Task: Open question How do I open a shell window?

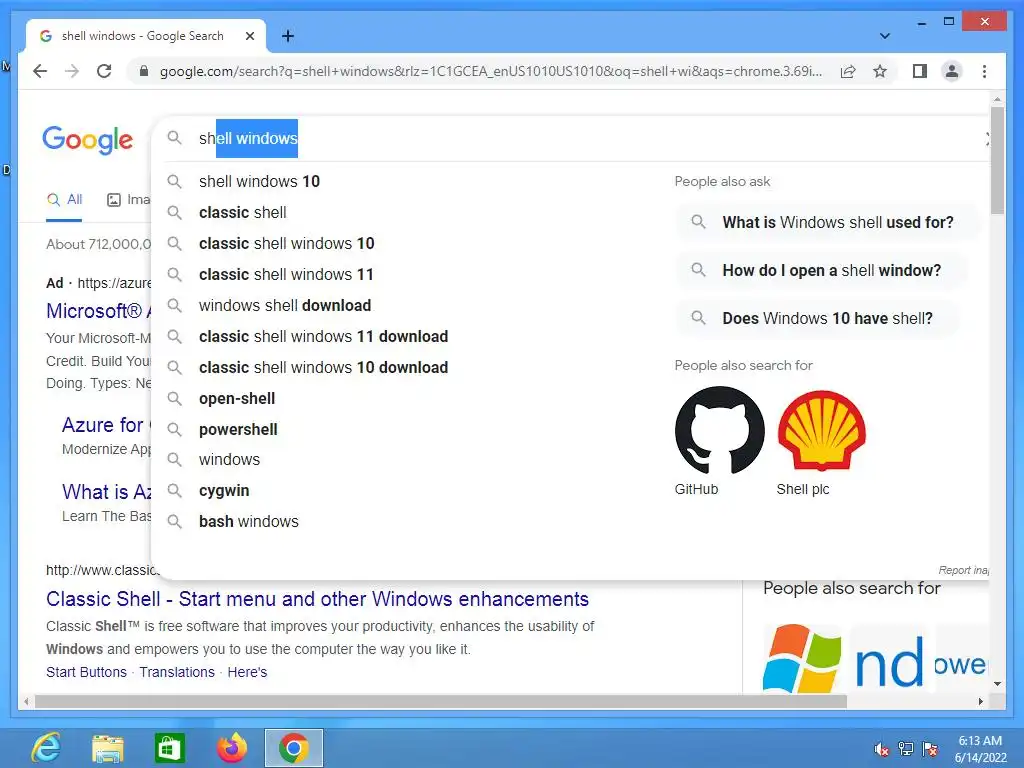Action: [x=822, y=270]
